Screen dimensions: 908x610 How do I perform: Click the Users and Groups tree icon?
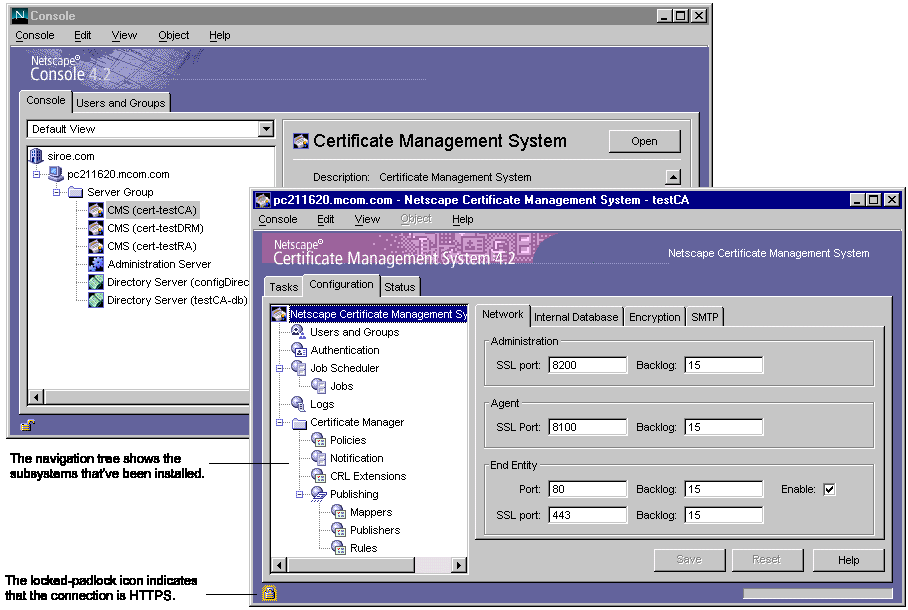[x=298, y=332]
